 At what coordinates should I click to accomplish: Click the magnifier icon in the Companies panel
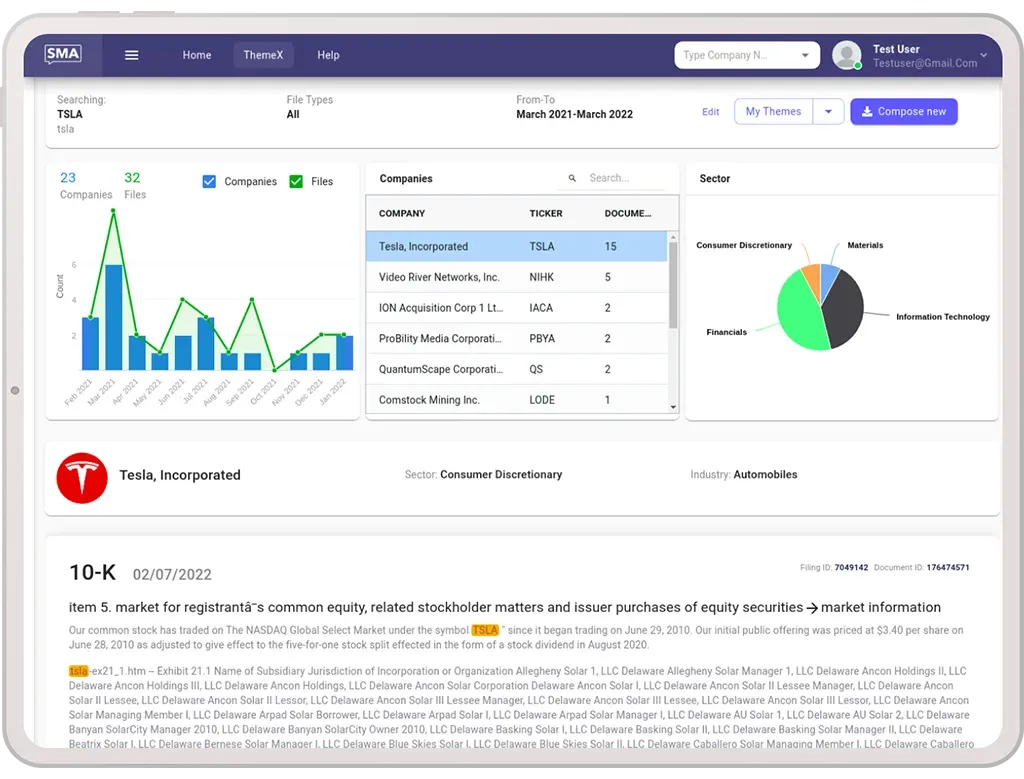click(571, 176)
